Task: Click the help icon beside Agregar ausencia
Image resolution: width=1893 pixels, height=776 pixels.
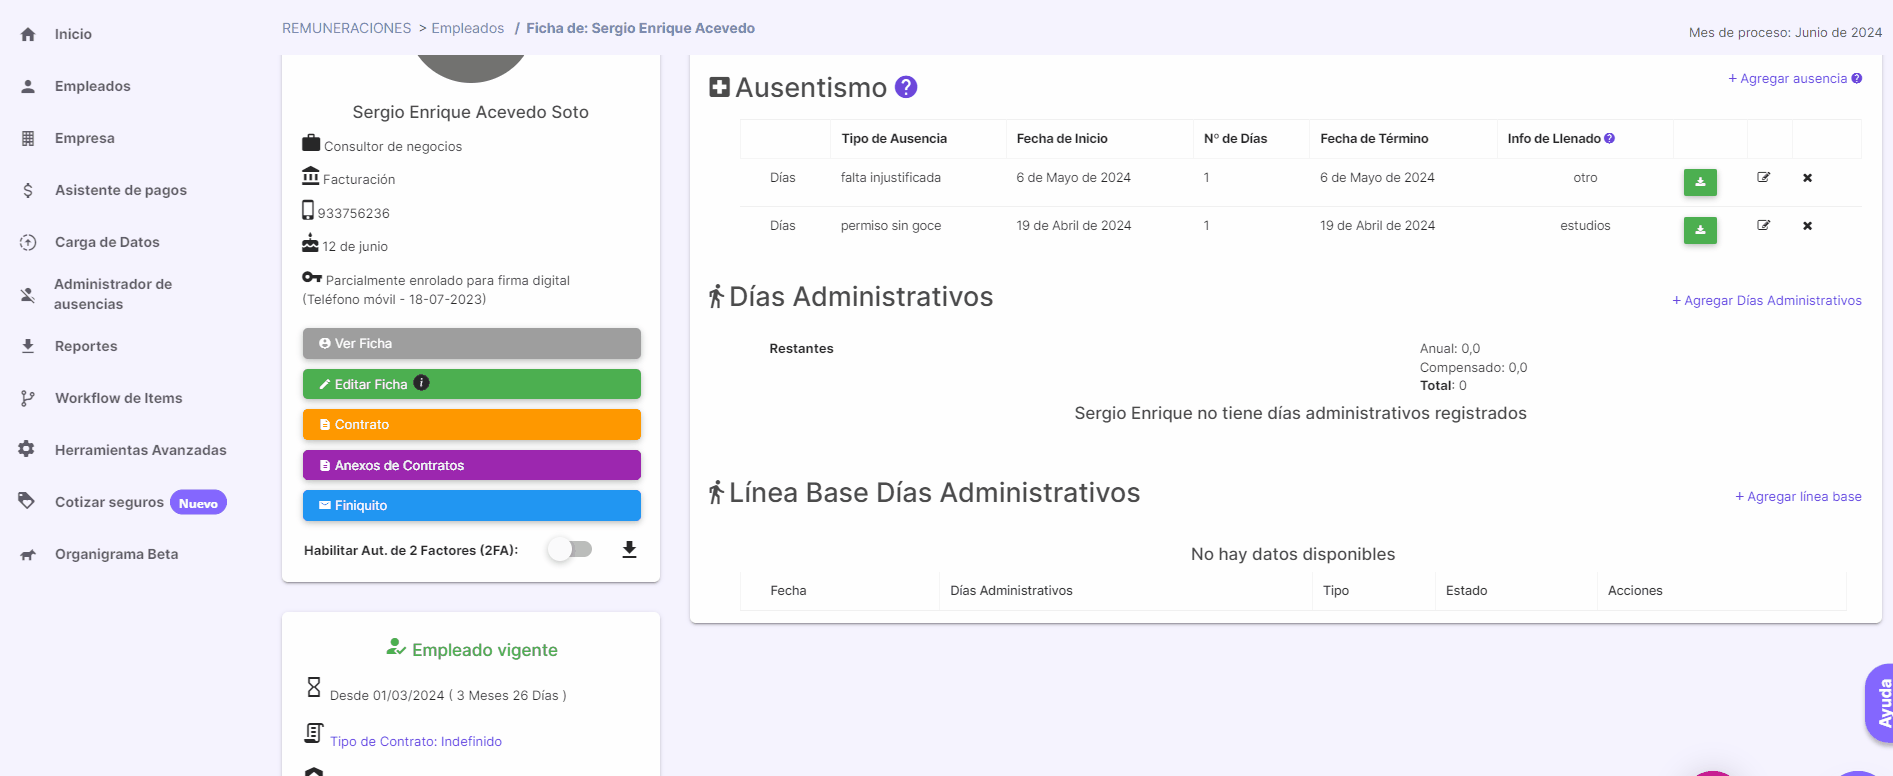Action: click(x=1857, y=78)
